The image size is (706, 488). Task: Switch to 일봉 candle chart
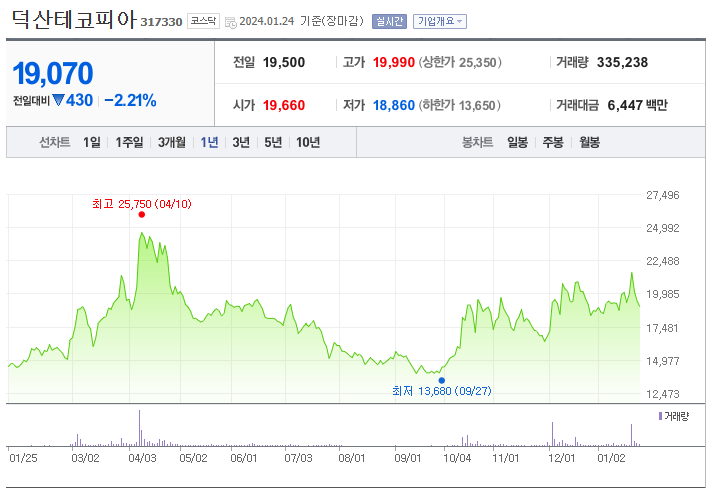click(517, 142)
